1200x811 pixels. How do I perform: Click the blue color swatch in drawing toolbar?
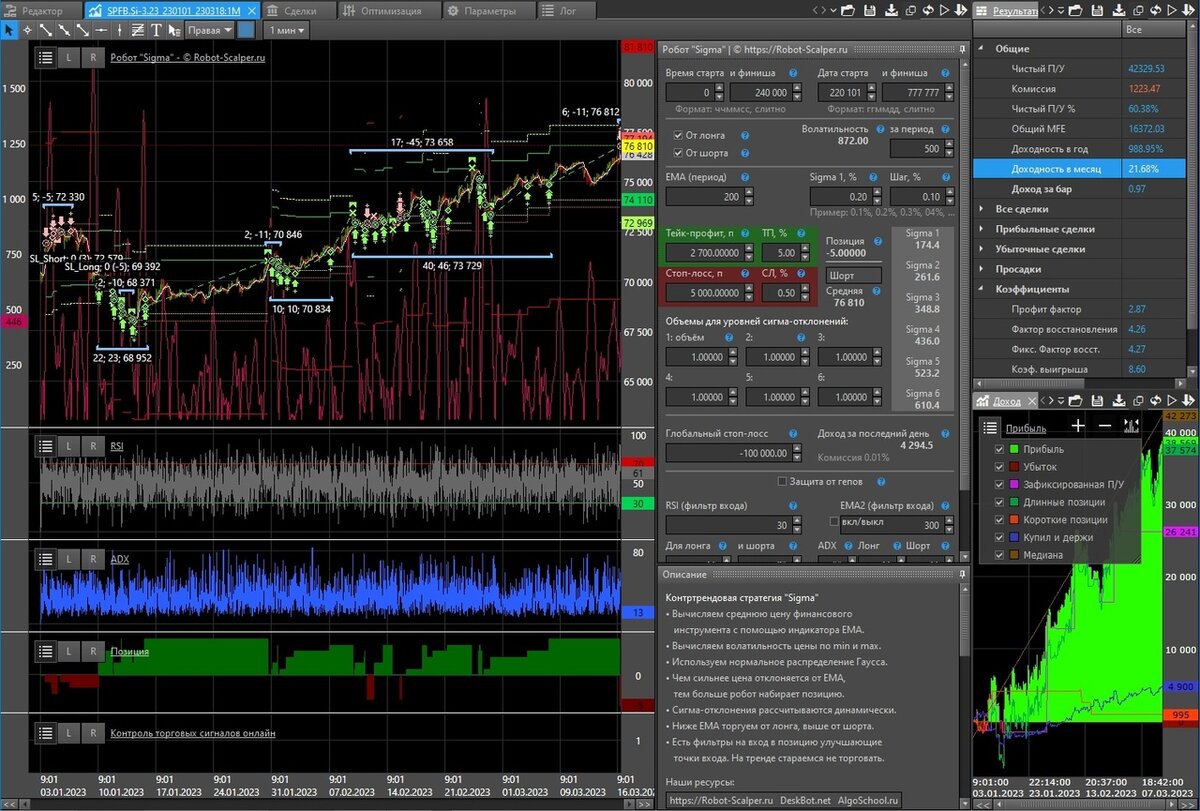[x=246, y=30]
